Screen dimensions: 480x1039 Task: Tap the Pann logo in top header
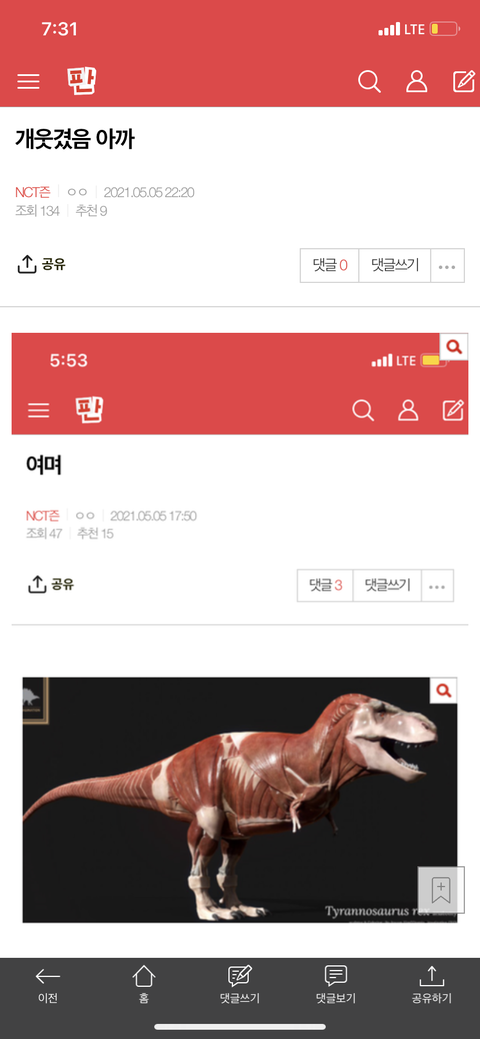[82, 81]
